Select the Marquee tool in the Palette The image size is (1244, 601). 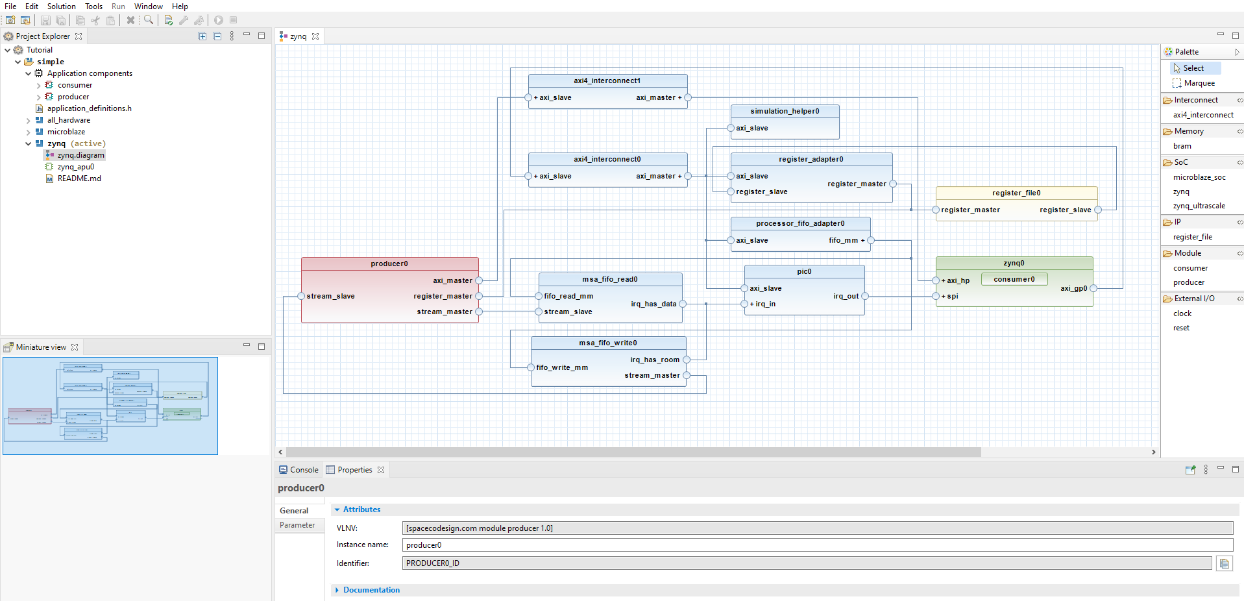pos(1199,83)
